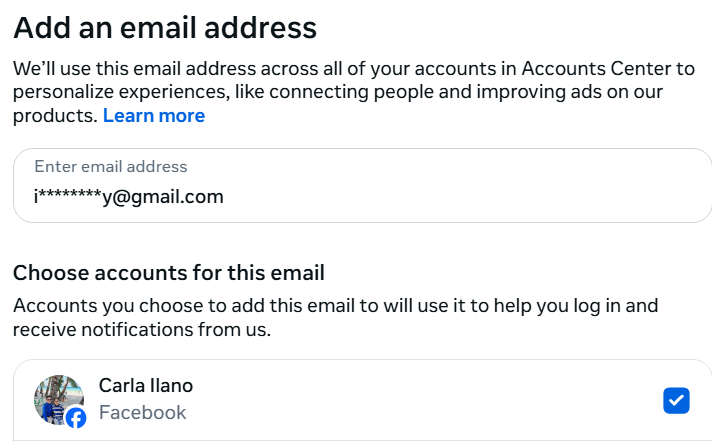Click empty space in the Carla Ilano row

tap(420, 400)
